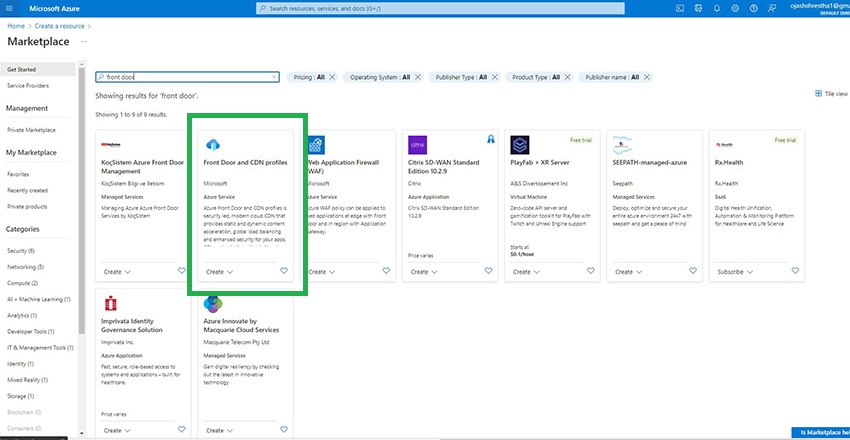Click the Is Marketplace helpful button

point(821,432)
